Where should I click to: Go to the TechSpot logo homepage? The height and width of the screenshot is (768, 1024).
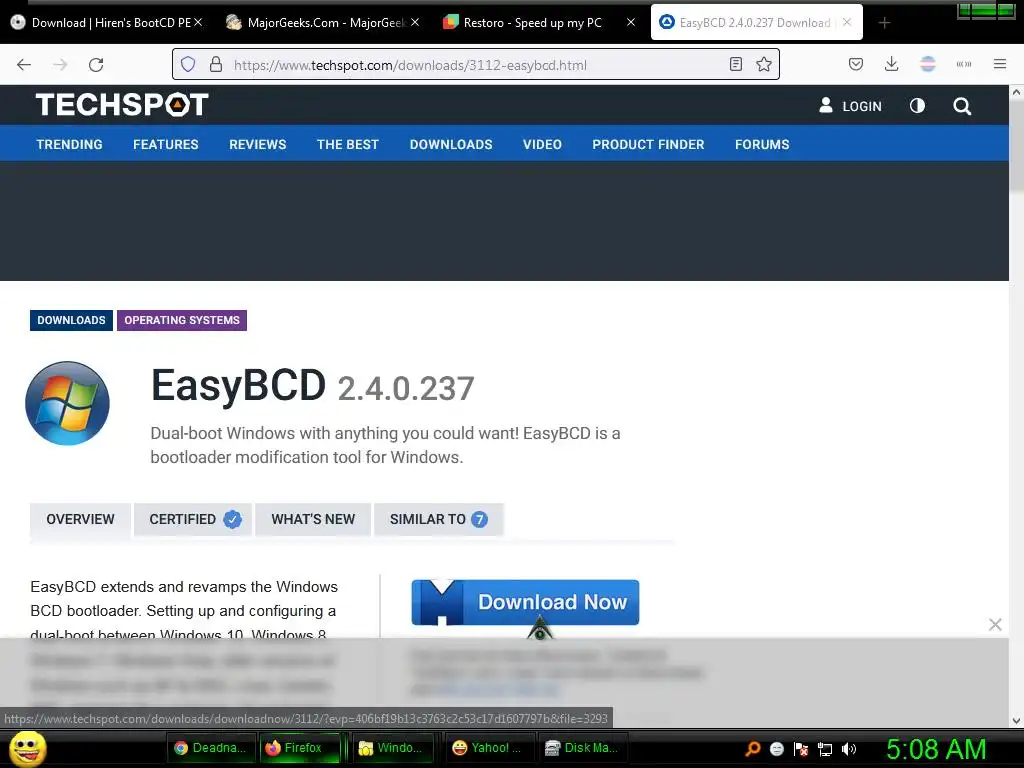click(x=122, y=104)
